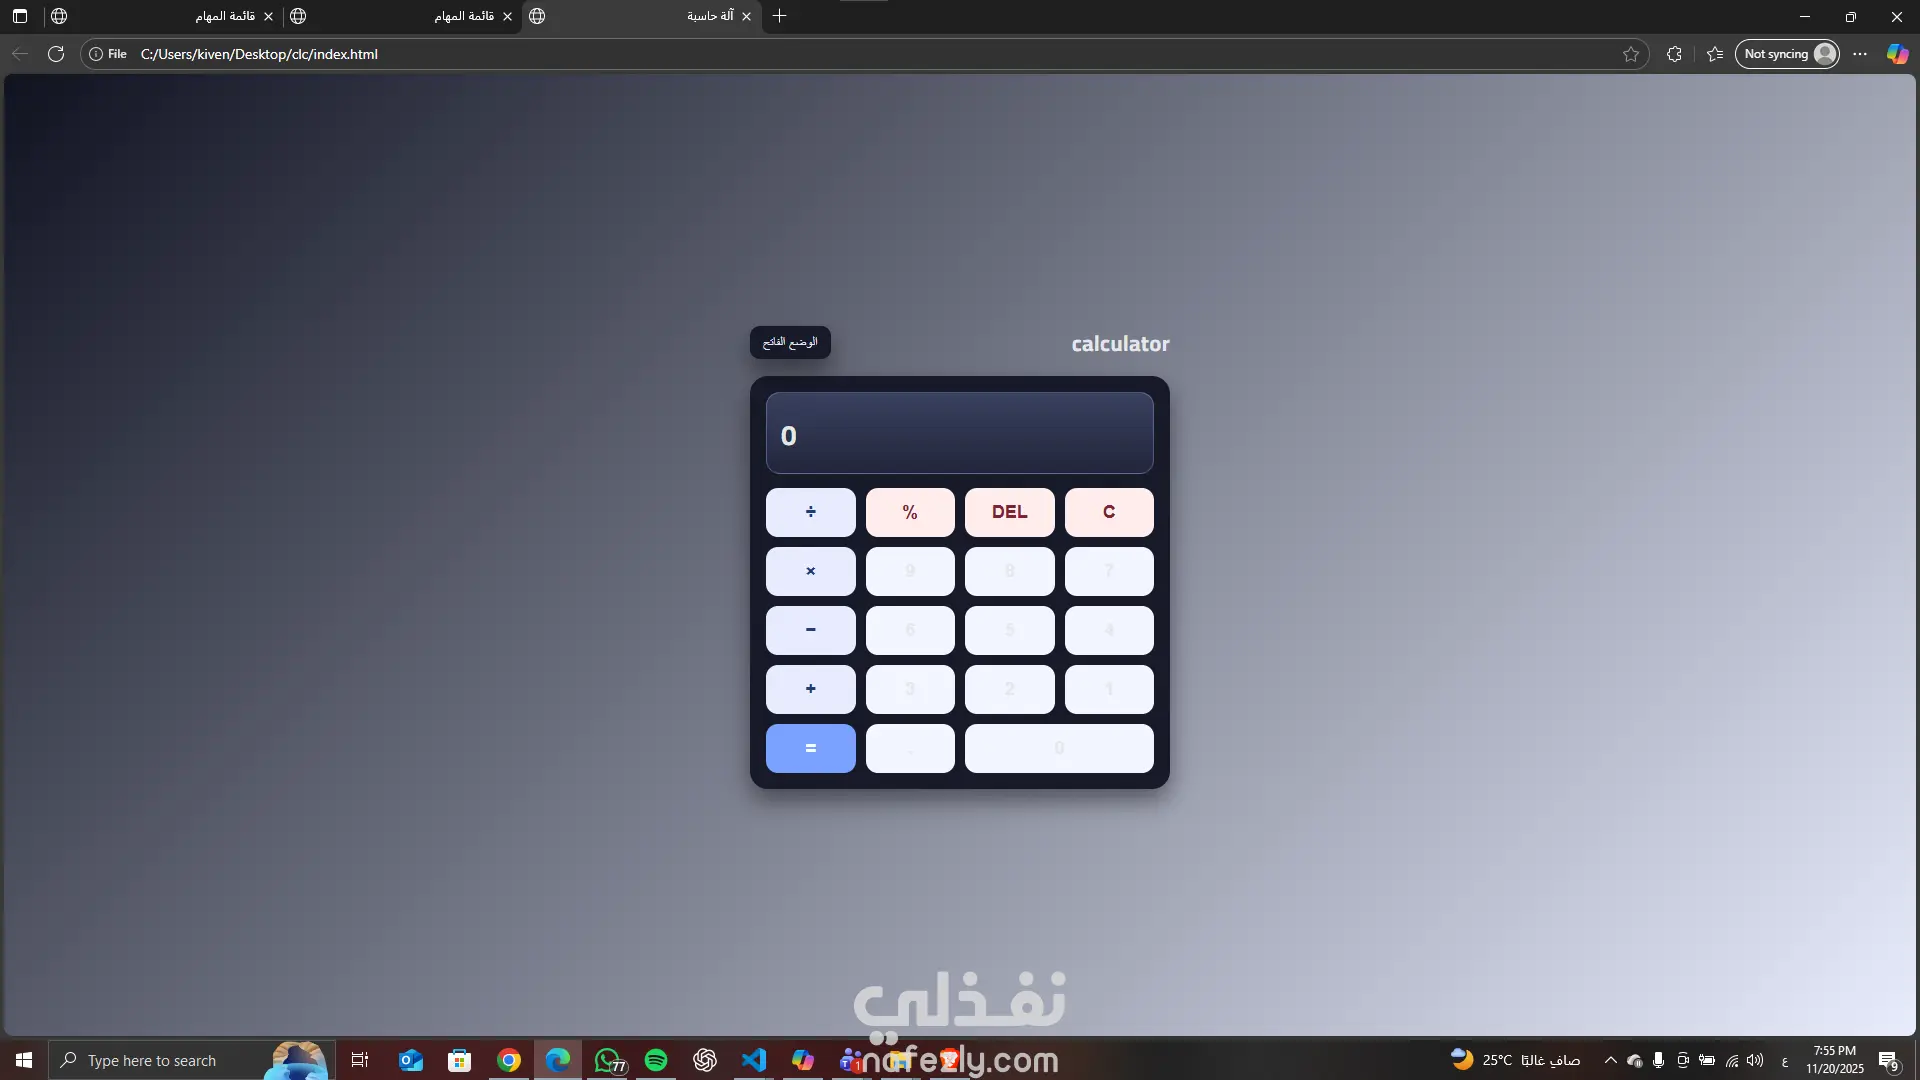Image resolution: width=1920 pixels, height=1080 pixels.
Task: Toggle light mode with الوضع الفاتح button
Action: (790, 342)
